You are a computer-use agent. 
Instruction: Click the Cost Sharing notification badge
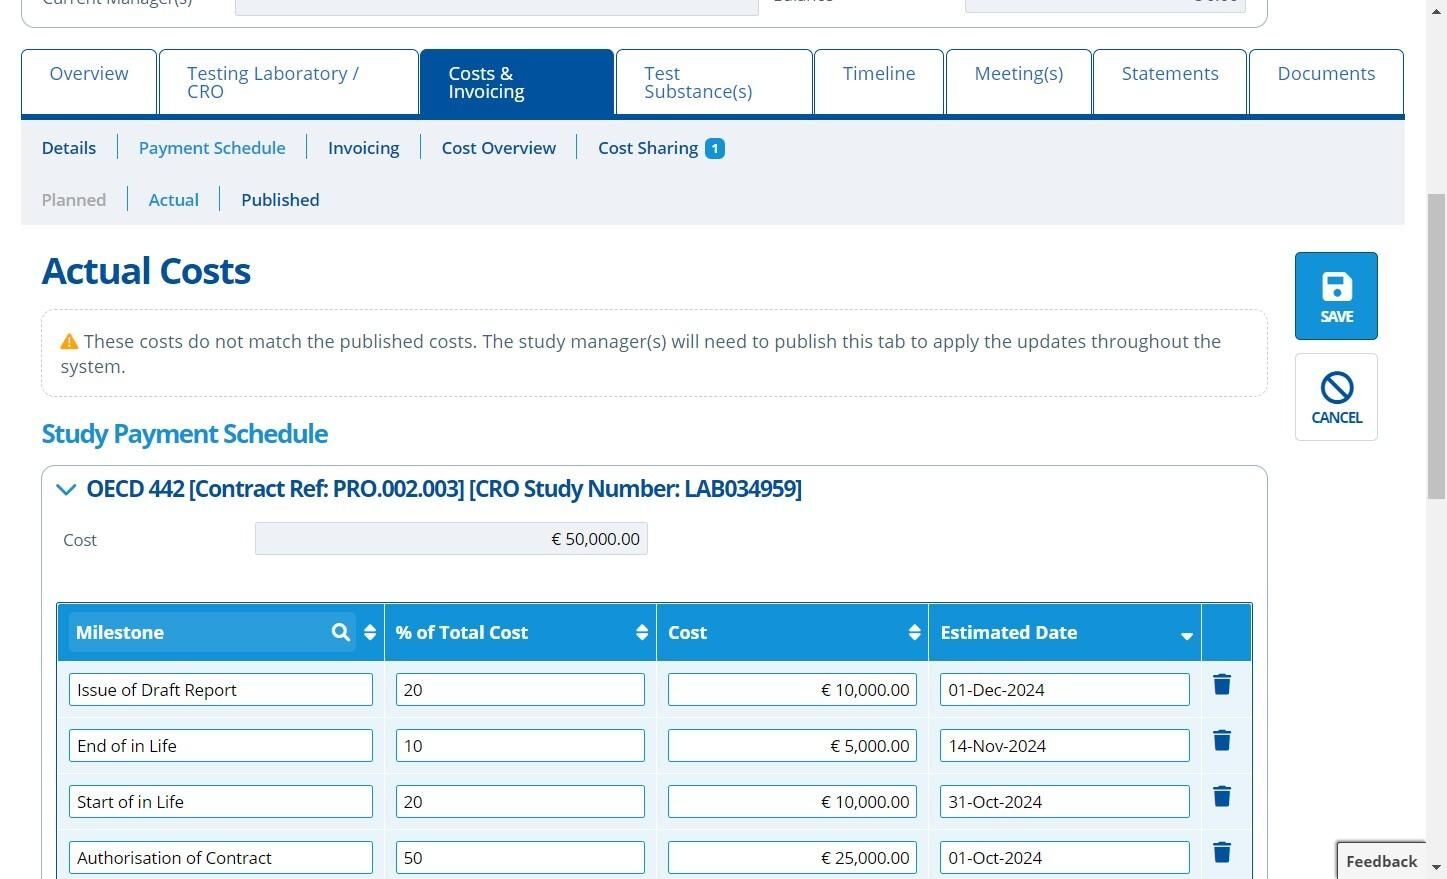click(714, 149)
